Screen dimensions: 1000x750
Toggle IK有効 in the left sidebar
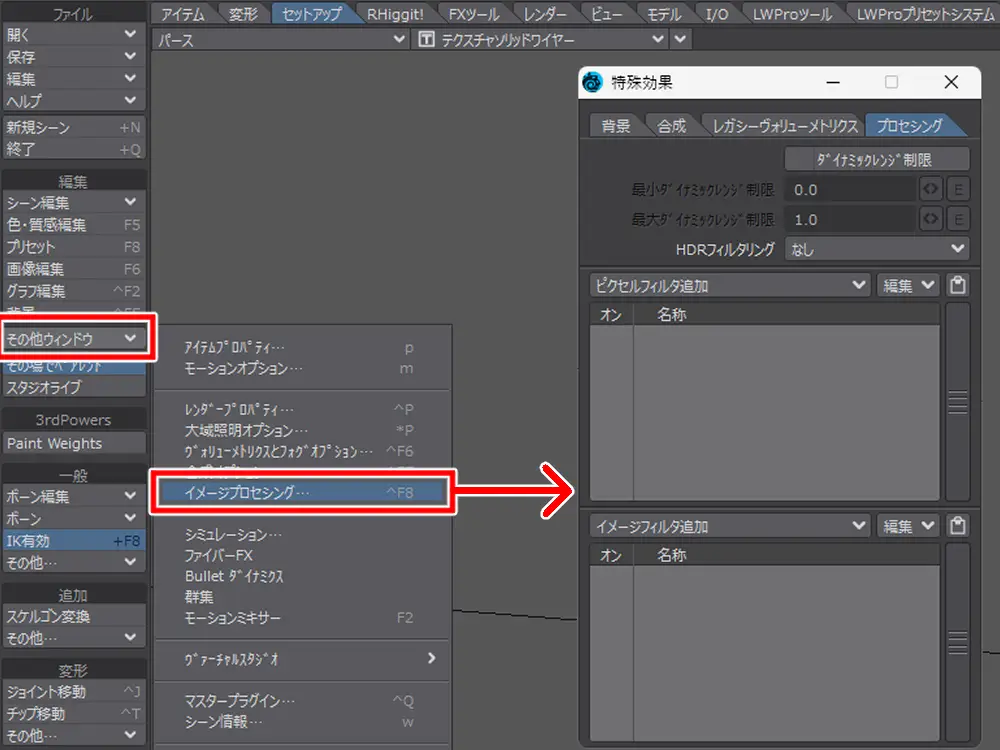click(74, 541)
